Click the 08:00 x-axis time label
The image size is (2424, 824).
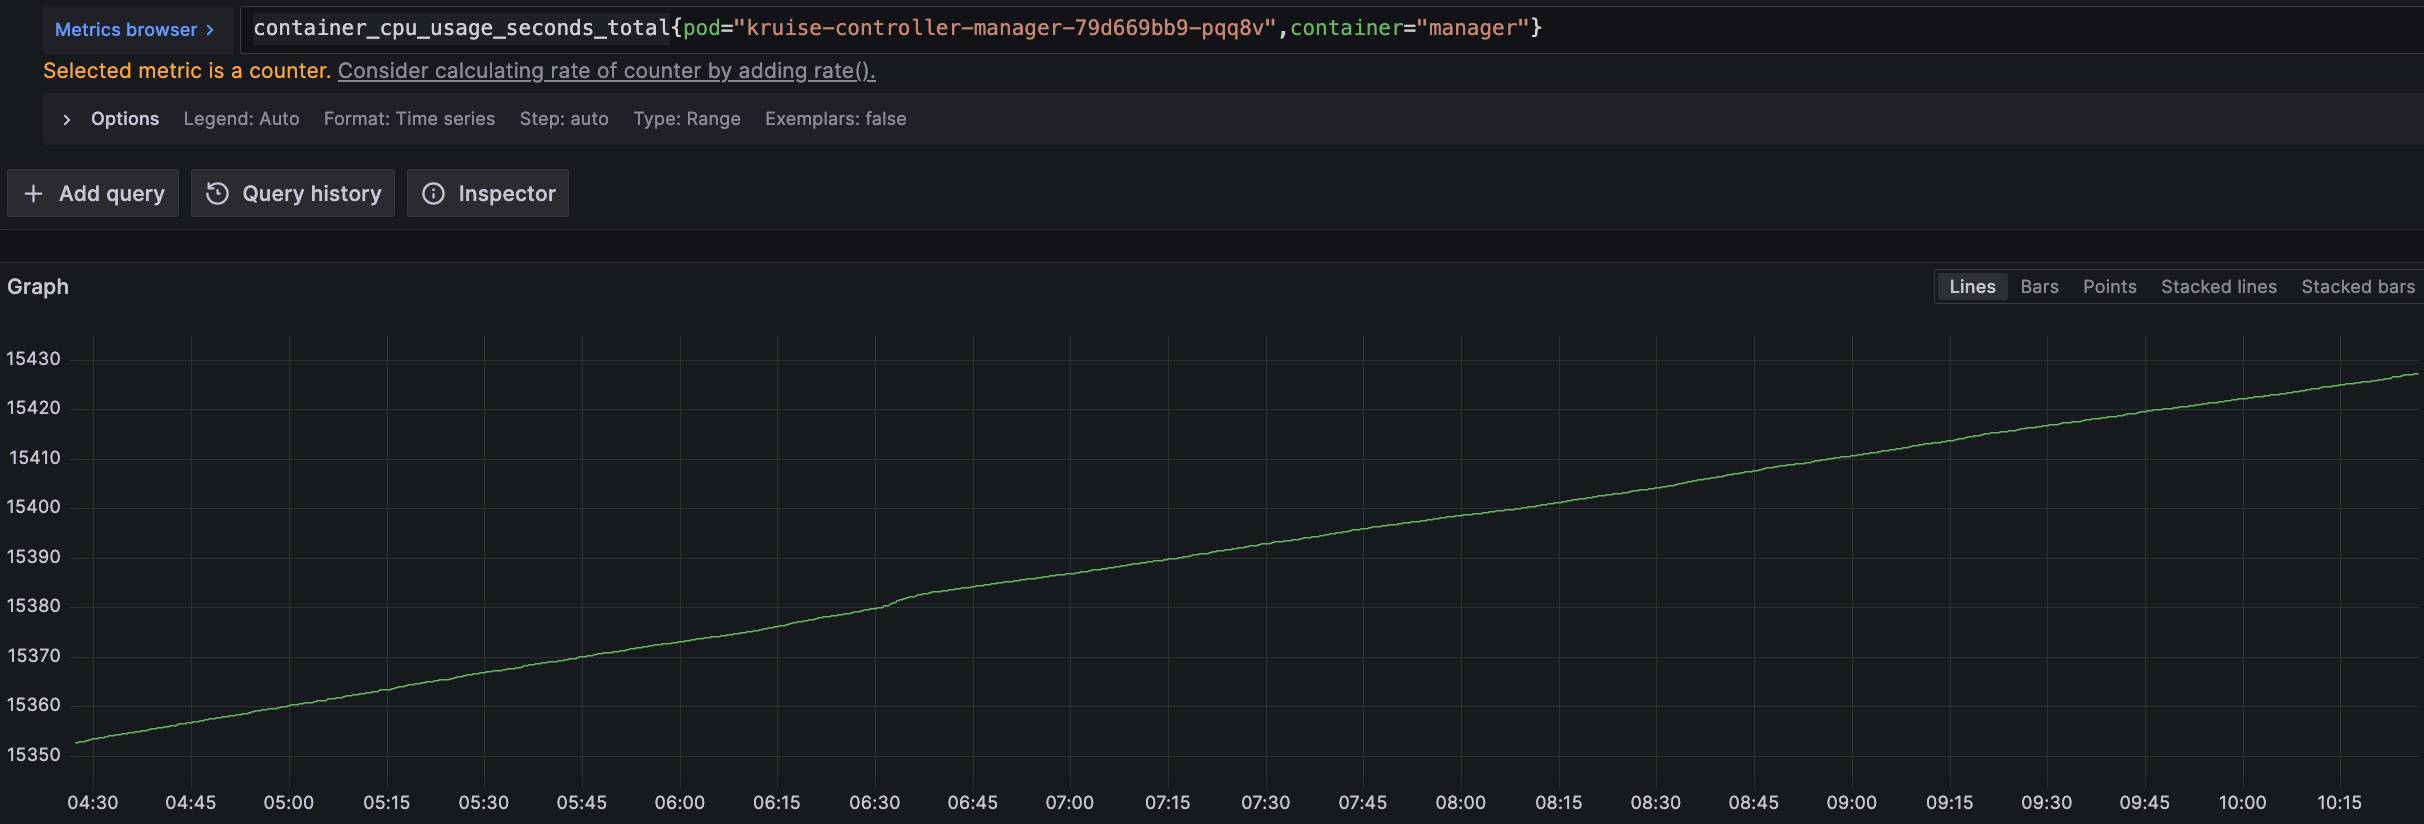point(1461,803)
